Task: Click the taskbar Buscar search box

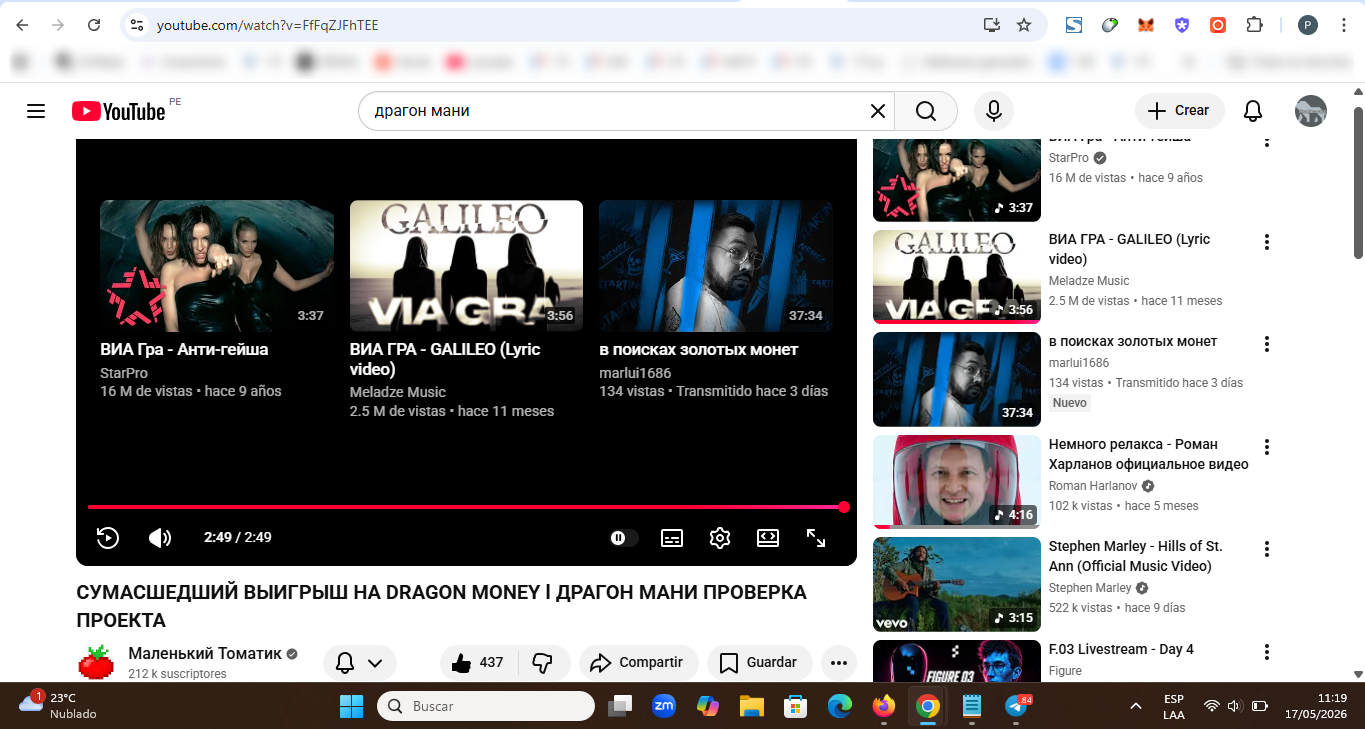Action: point(486,706)
